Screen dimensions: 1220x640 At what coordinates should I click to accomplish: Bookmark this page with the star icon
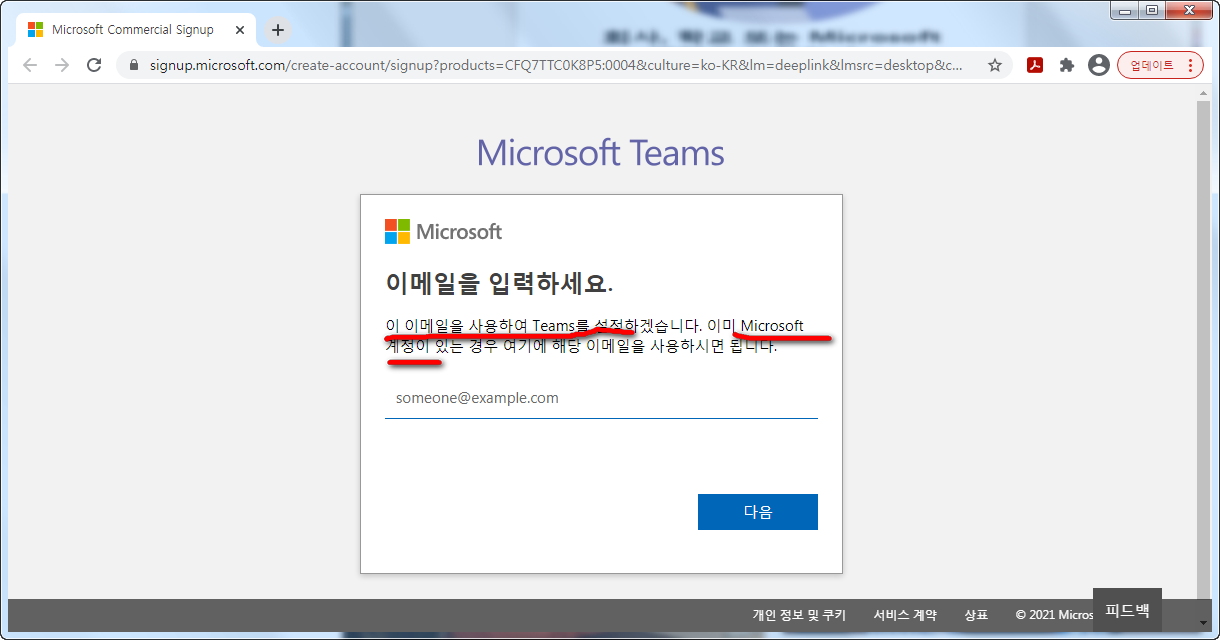pos(995,65)
